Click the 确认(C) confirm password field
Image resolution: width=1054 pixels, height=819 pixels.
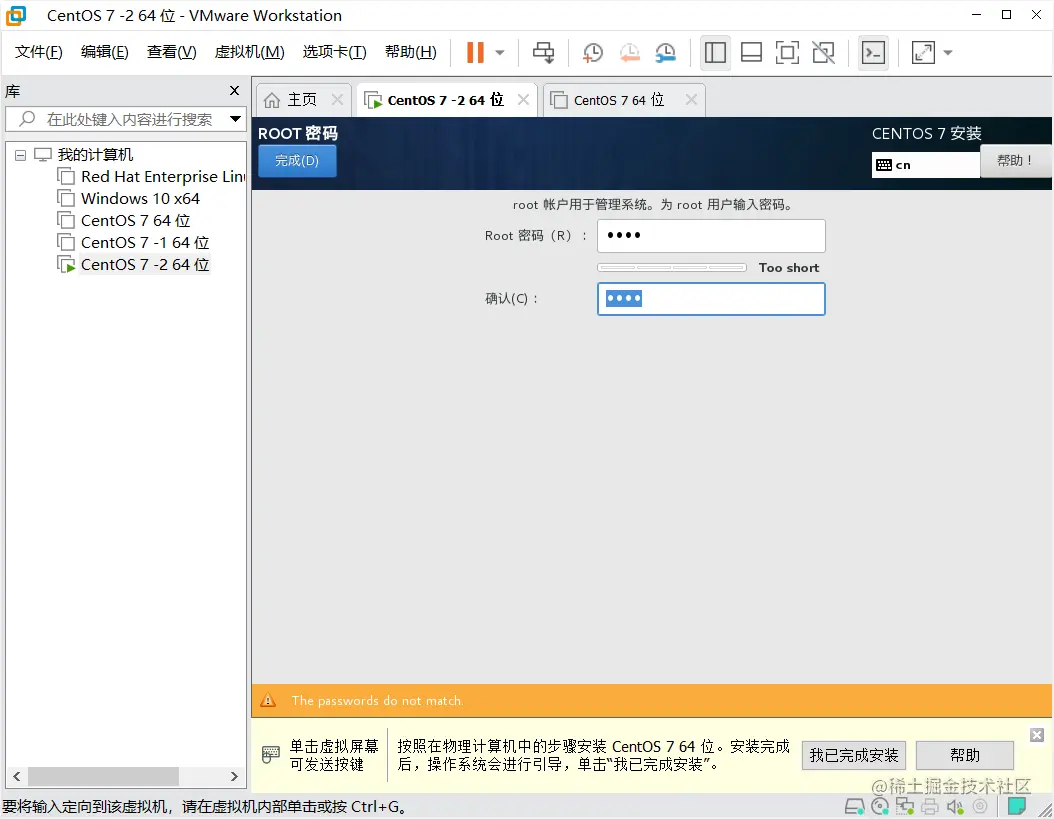[x=711, y=299]
